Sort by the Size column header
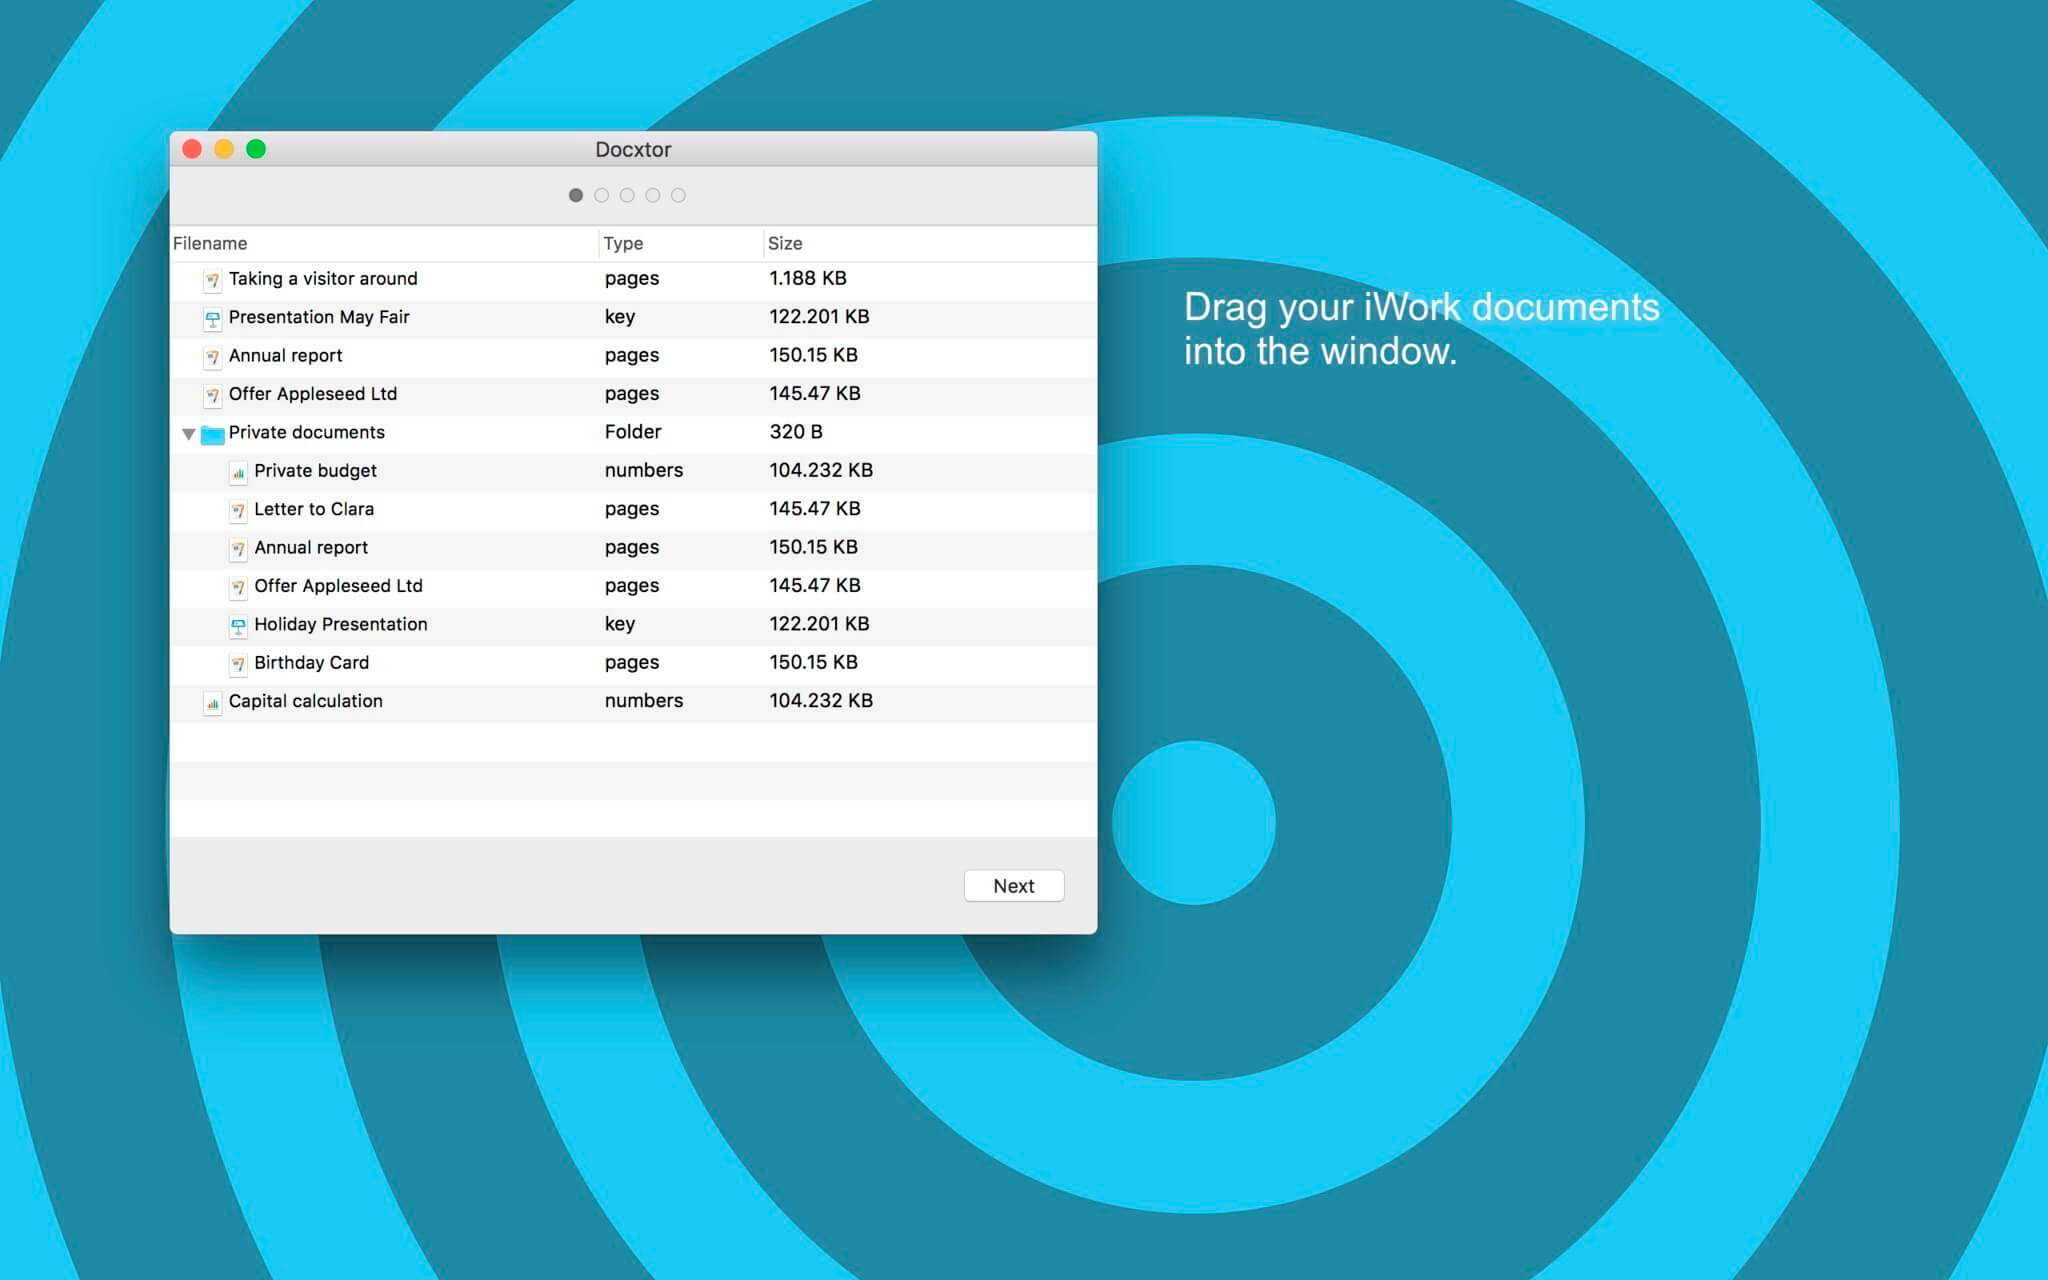This screenshot has height=1280, width=2048. 930,243
